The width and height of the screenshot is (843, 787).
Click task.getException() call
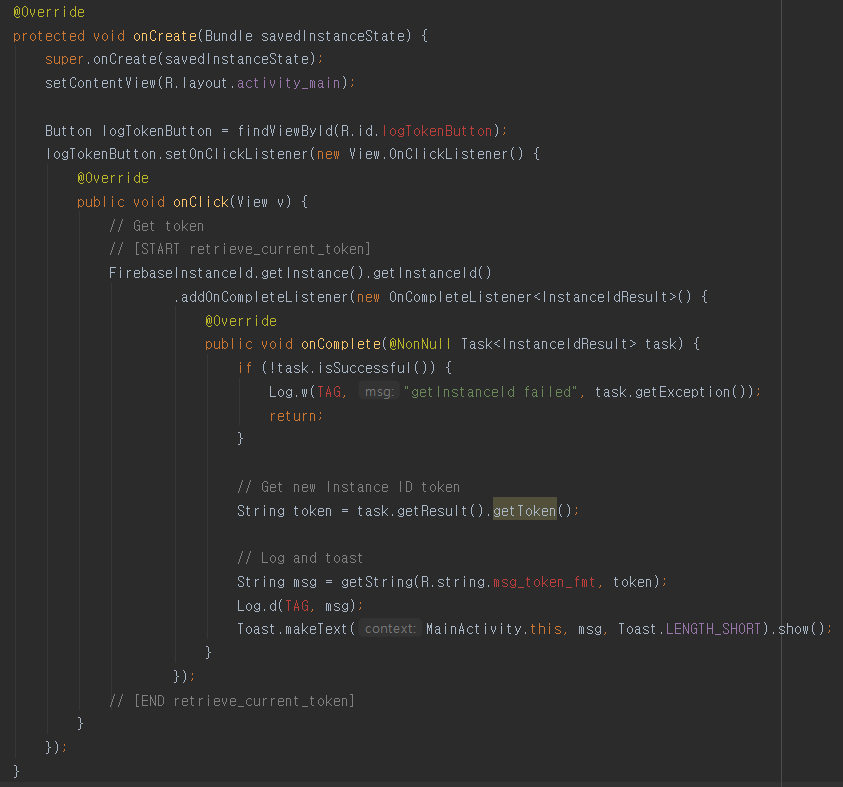(674, 392)
